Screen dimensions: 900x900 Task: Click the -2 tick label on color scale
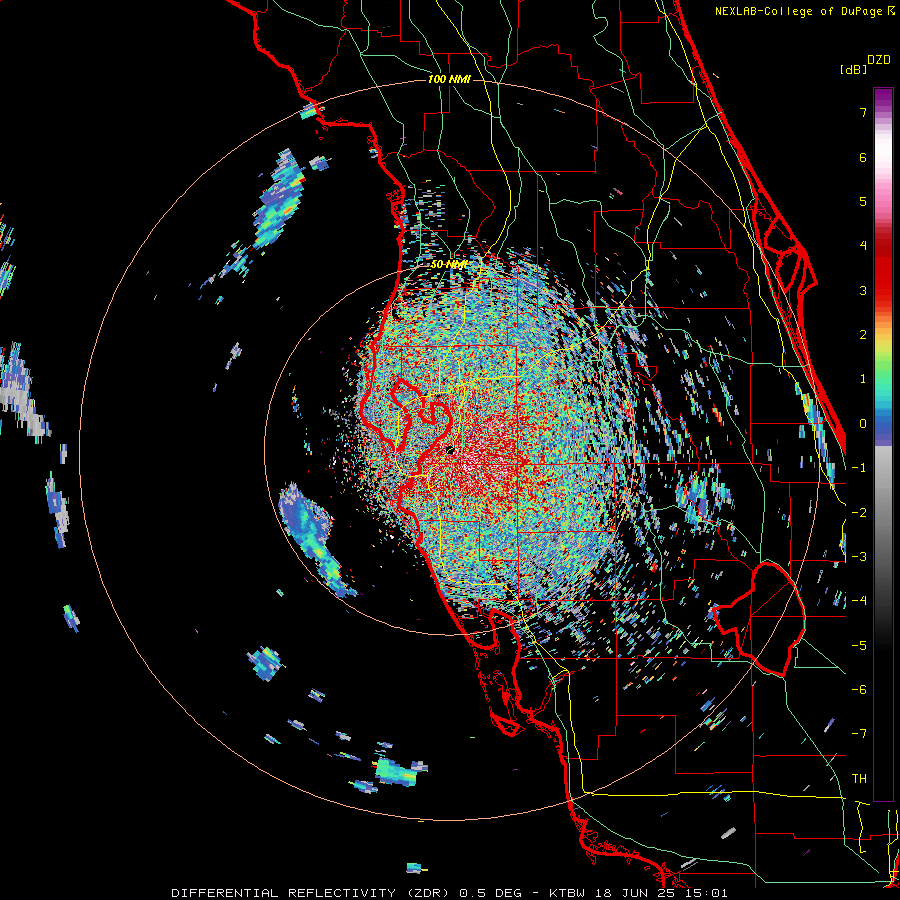[x=859, y=513]
